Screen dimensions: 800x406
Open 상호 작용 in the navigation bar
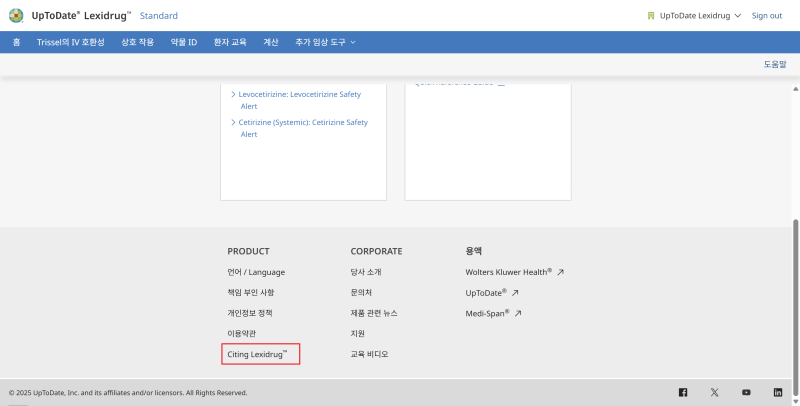point(137,42)
